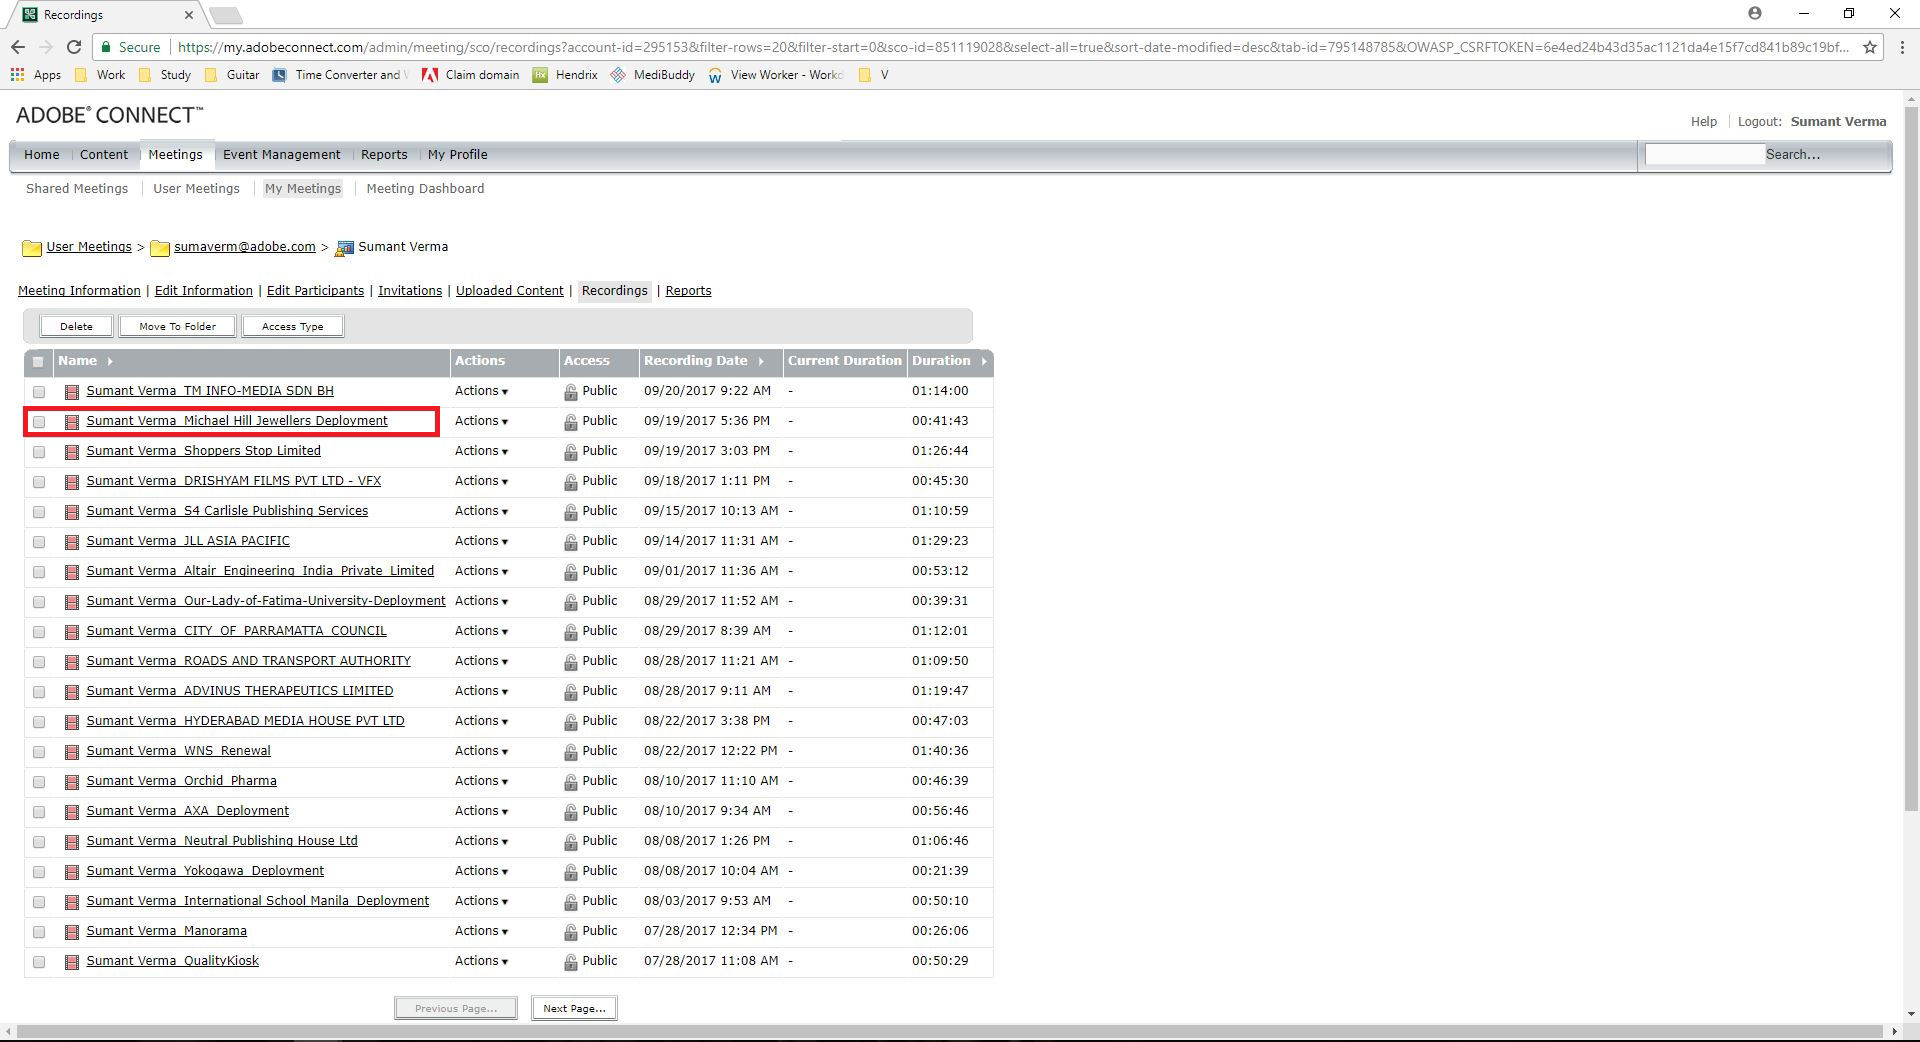This screenshot has height=1042, width=1920.
Task: Tick the checkbox for QualityKiosk recording
Action: [x=39, y=962]
